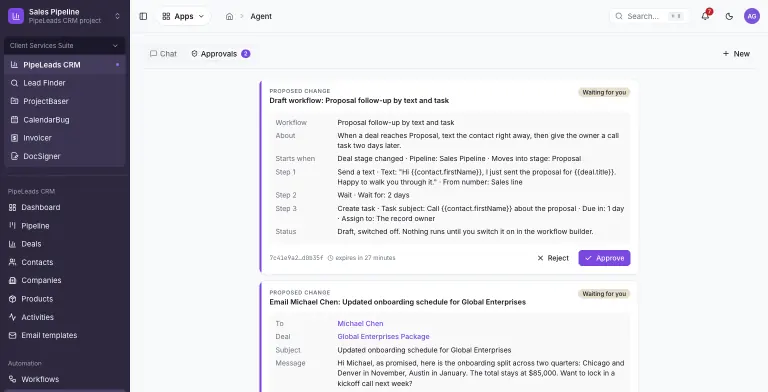Click the email Subject value text
Viewport: 768px width, 392px height.
[424, 350]
